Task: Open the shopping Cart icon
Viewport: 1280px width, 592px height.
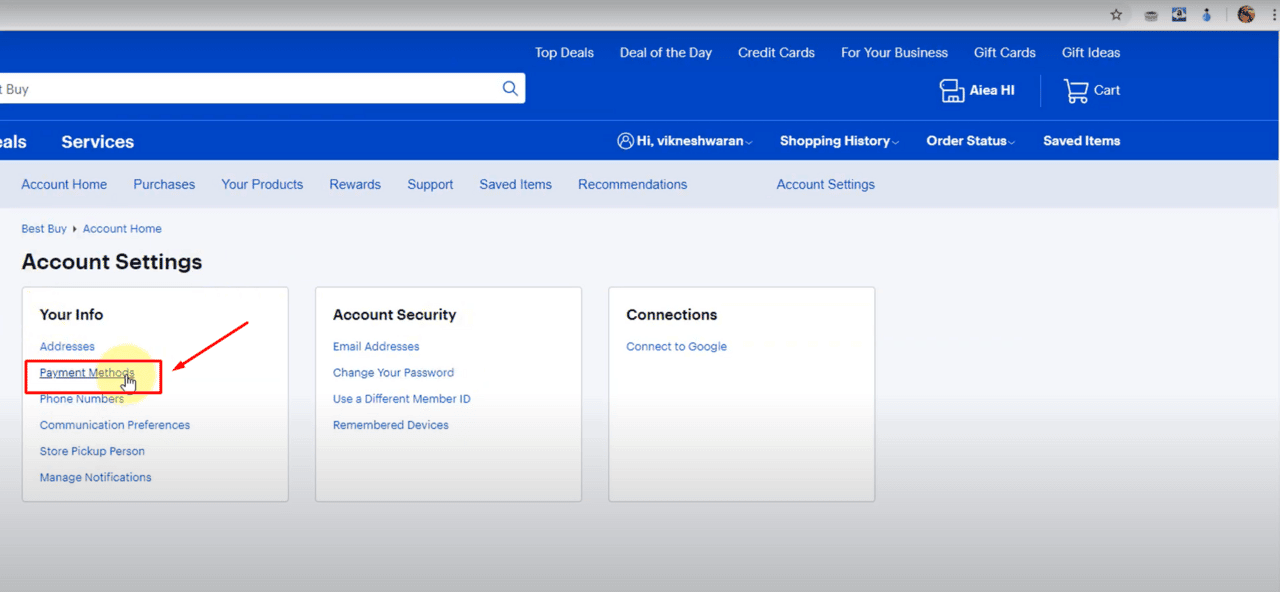Action: [x=1076, y=90]
